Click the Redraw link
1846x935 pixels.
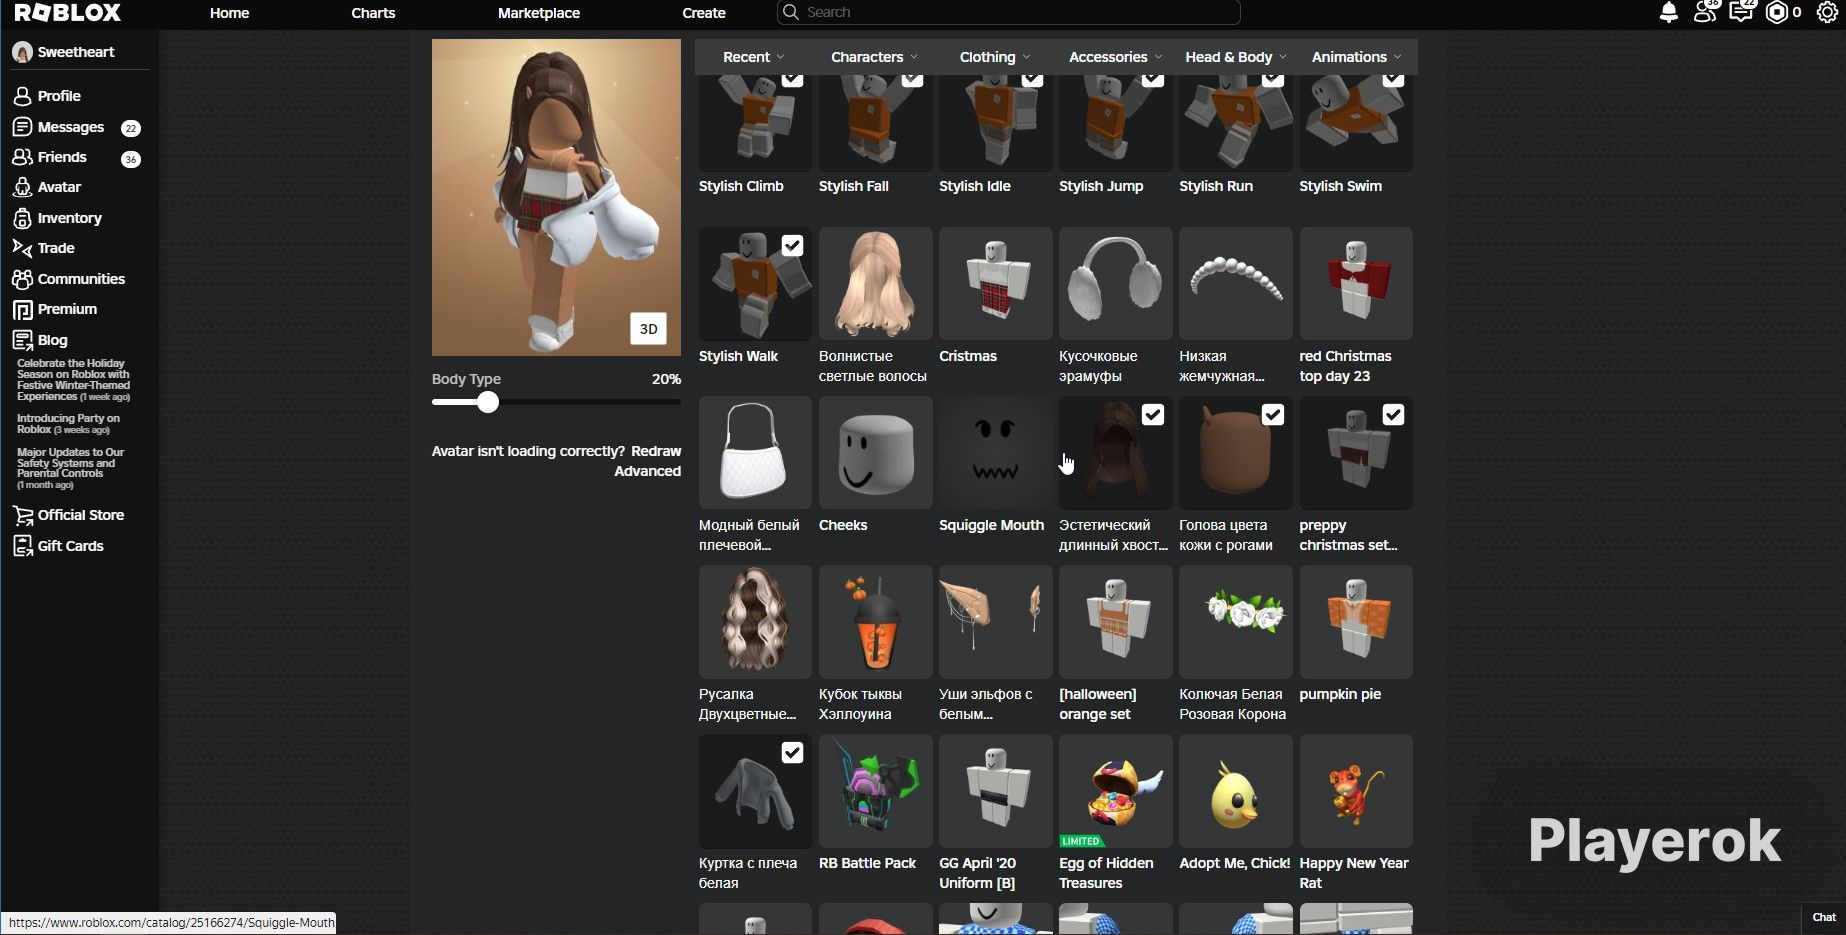[x=656, y=451]
